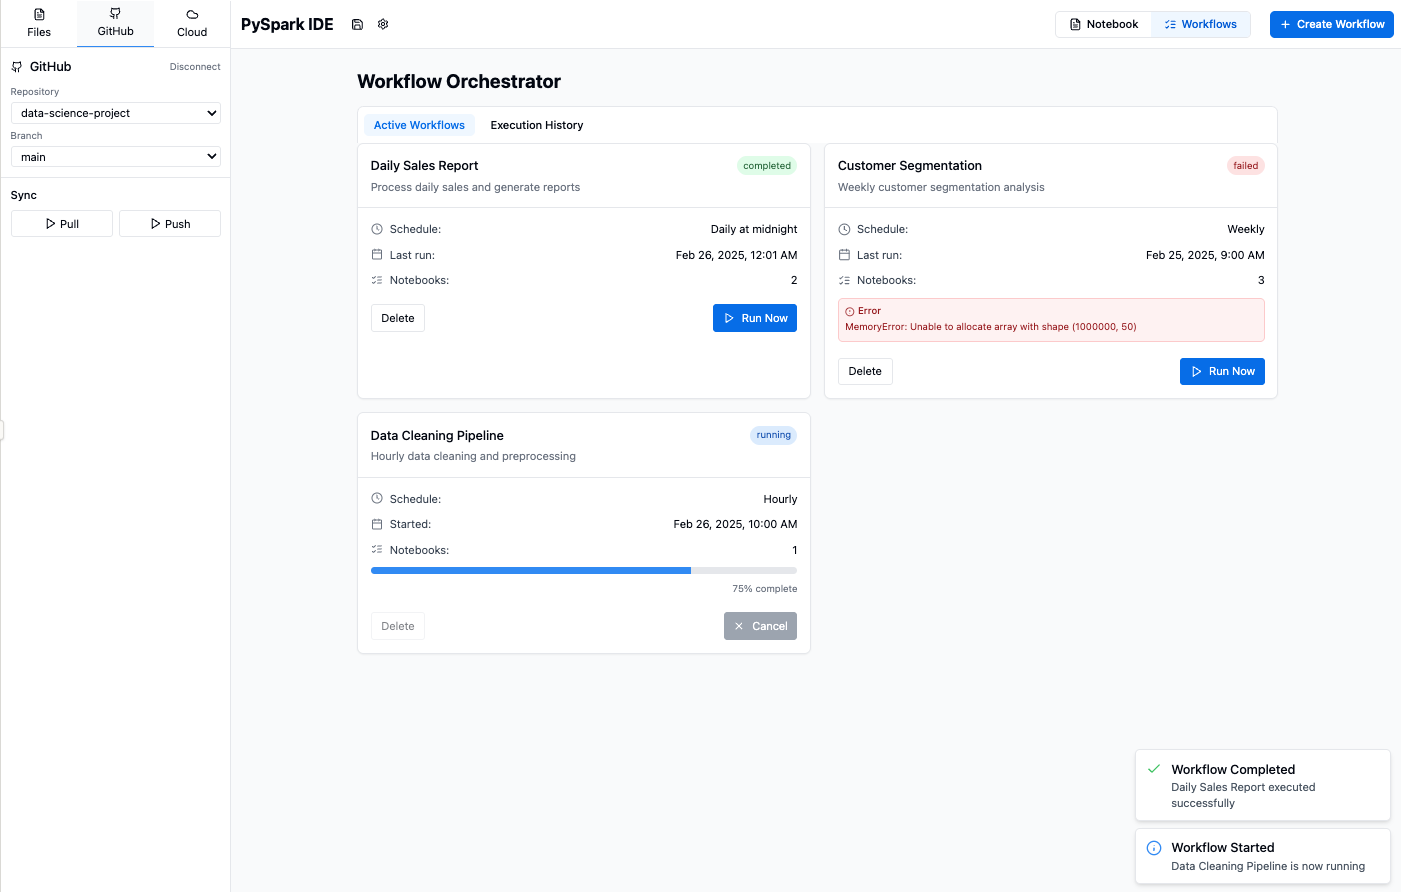This screenshot has width=1401, height=892.
Task: Open the Files panel in sidebar
Action: (39, 22)
